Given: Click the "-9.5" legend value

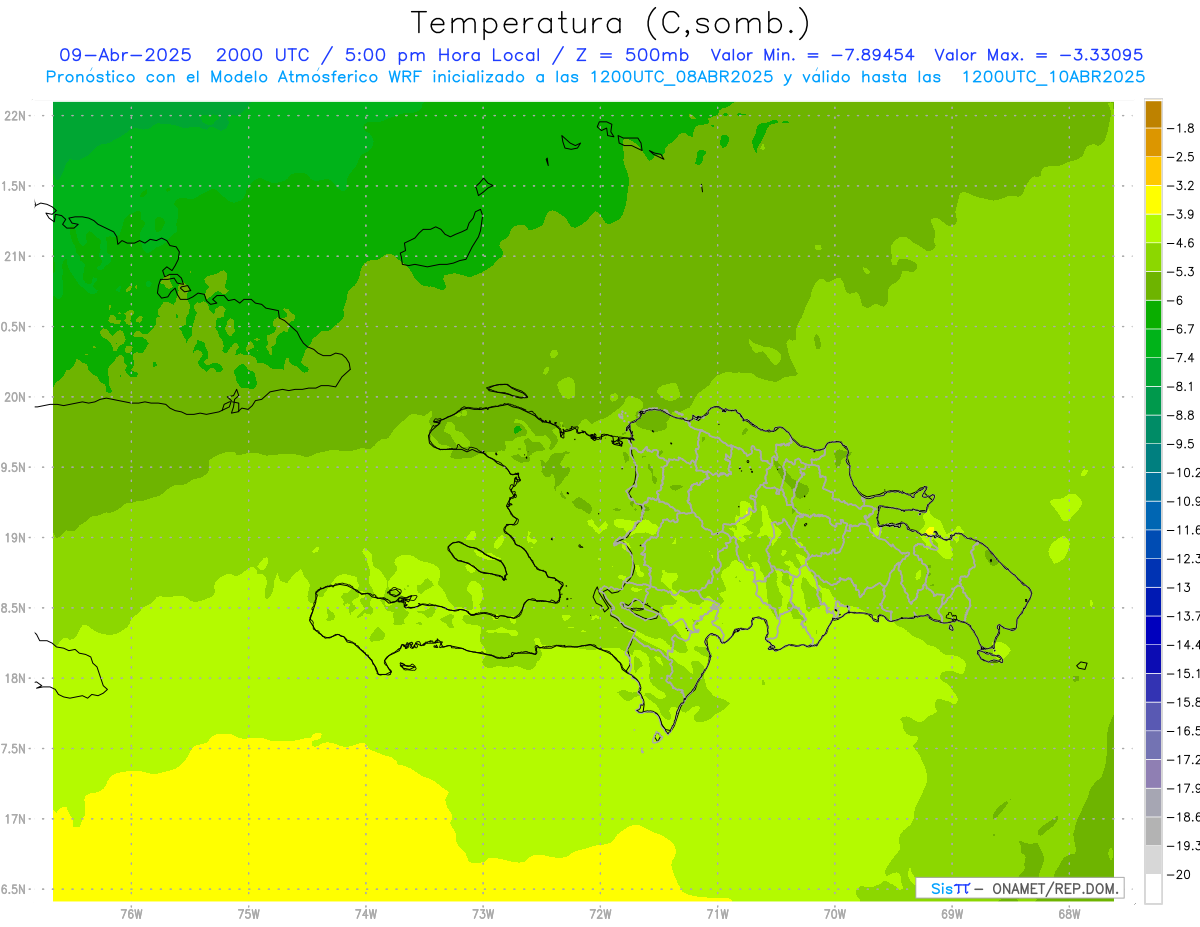Looking at the screenshot, I should tap(1182, 444).
